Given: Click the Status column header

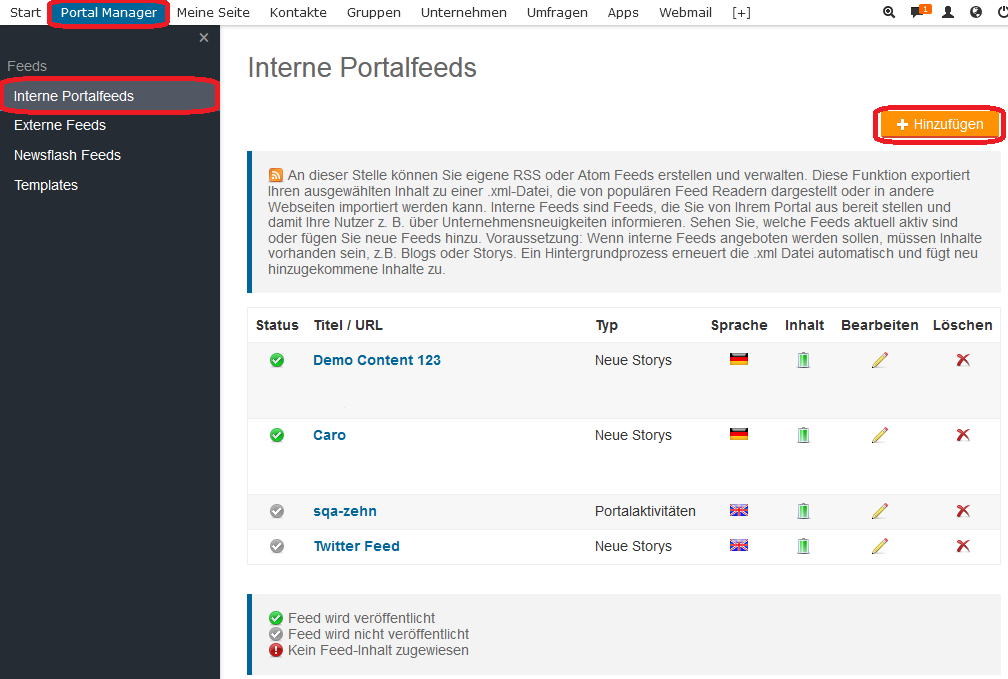Looking at the screenshot, I should (x=277, y=325).
